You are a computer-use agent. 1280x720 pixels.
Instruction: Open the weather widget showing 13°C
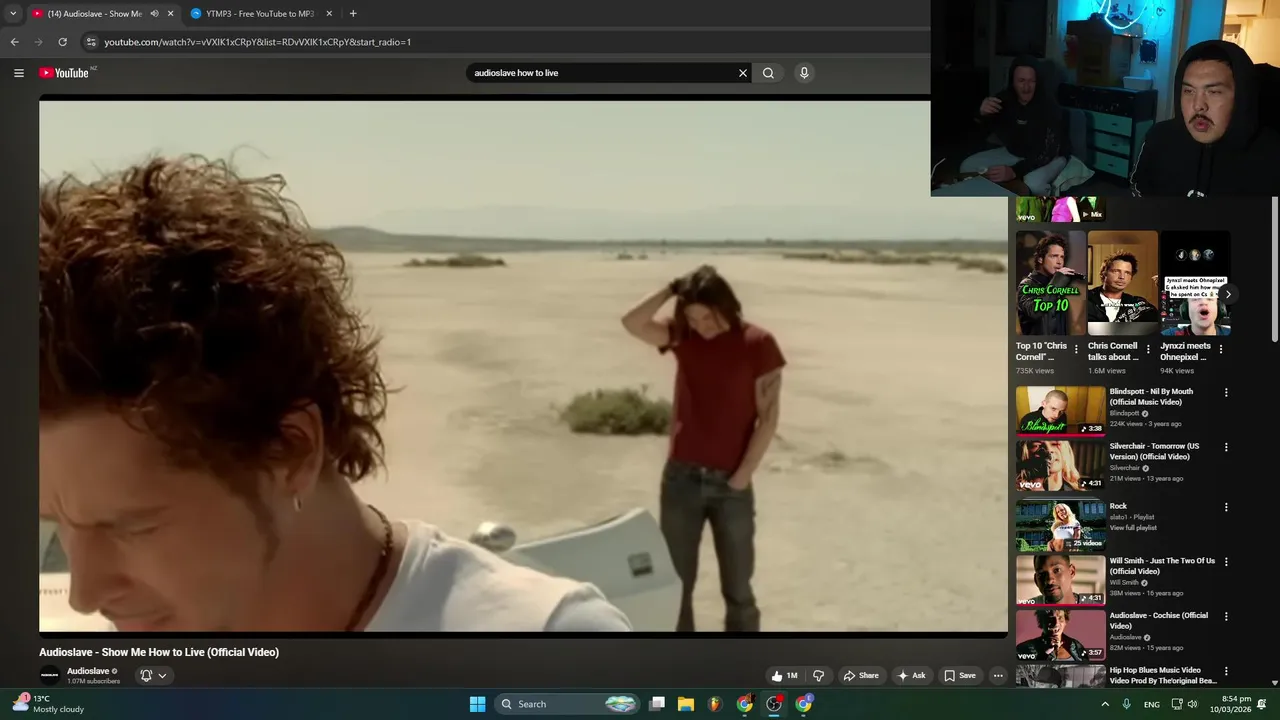[48, 704]
